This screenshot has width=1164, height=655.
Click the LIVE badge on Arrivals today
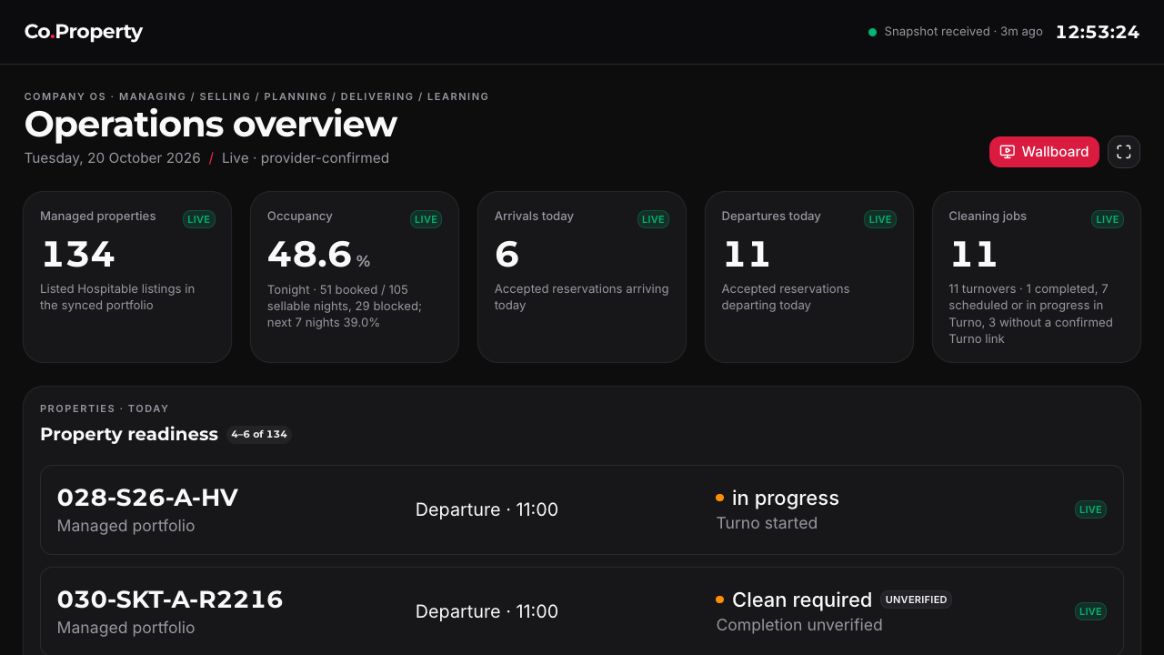pos(653,219)
